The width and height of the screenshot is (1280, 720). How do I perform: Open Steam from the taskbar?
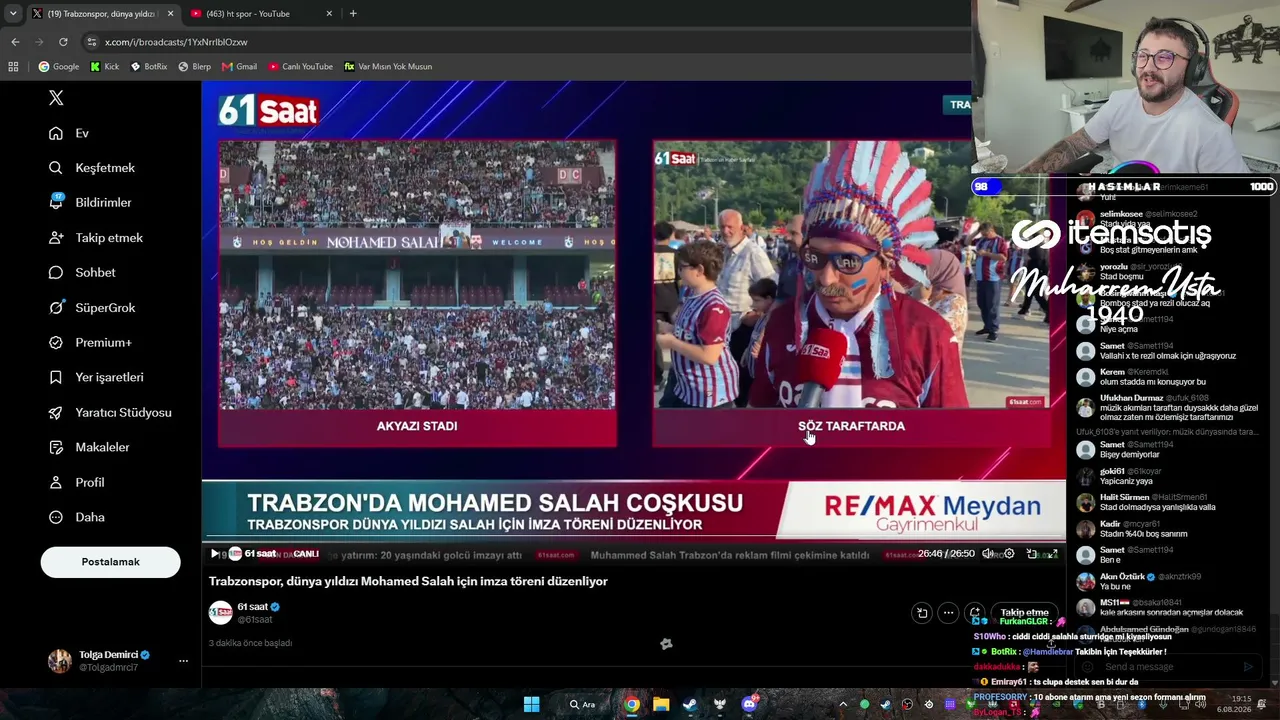(x=690, y=704)
